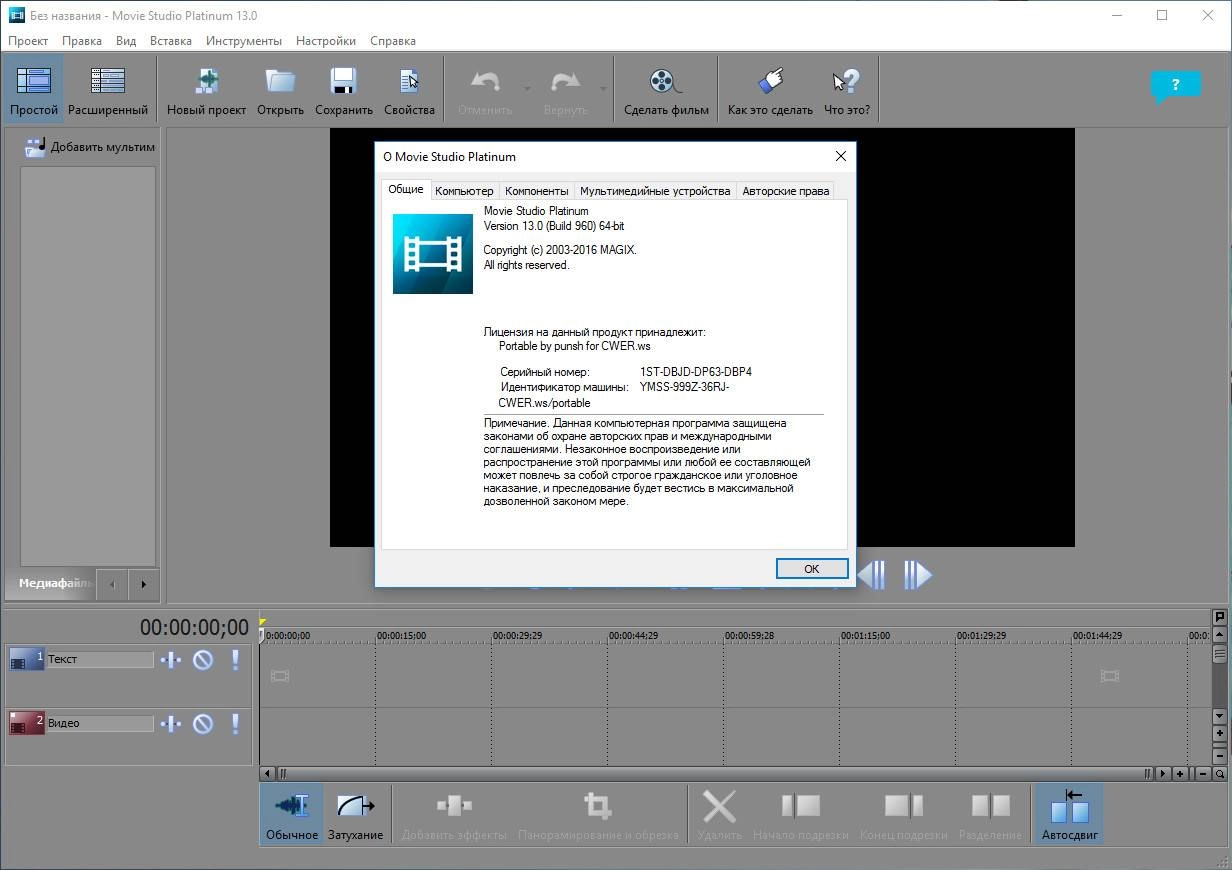Toggle Автосдвиг (Auto ripple) mode
The image size is (1232, 870).
coord(1070,814)
